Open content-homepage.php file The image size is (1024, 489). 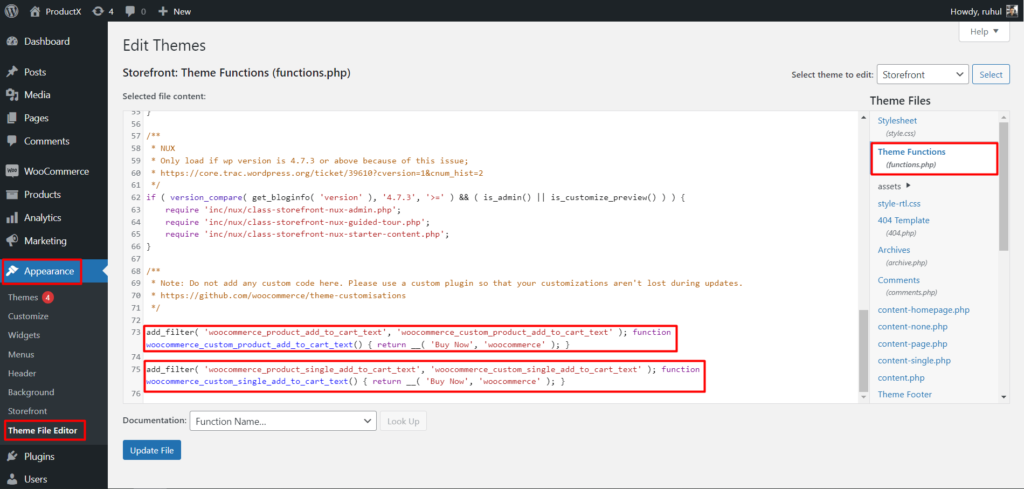coord(923,309)
